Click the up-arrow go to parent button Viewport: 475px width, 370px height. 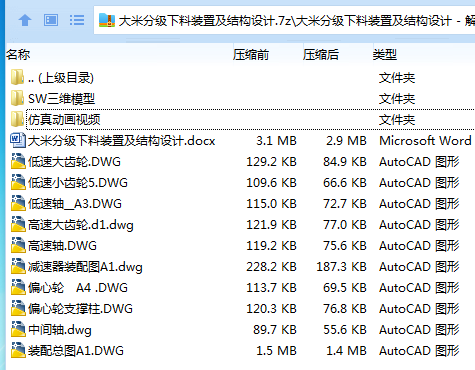pos(25,20)
